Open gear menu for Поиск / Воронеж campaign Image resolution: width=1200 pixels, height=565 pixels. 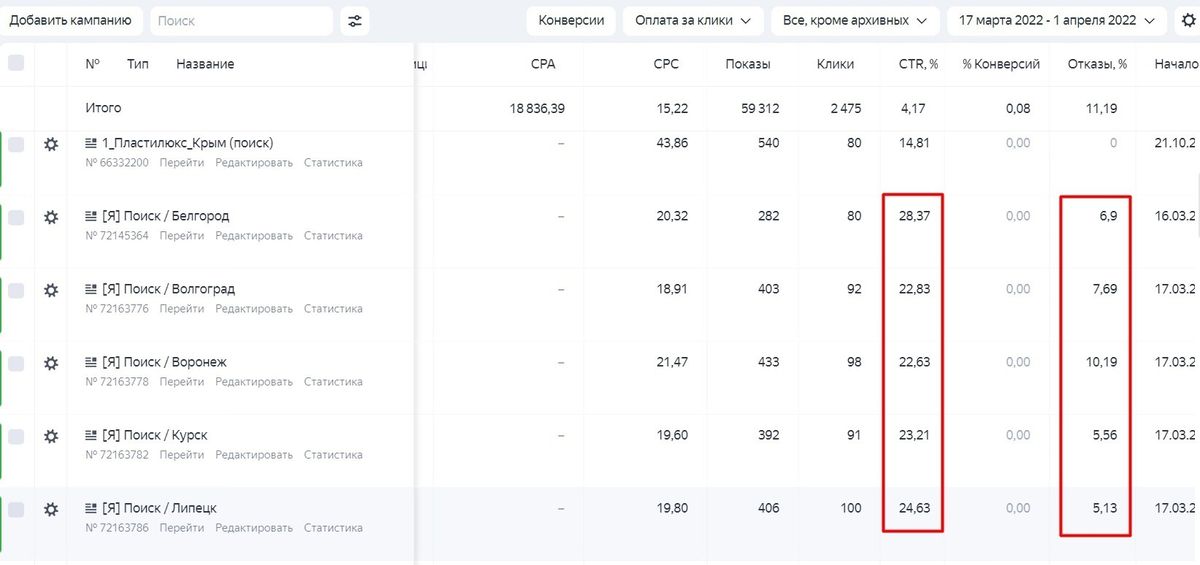51,363
